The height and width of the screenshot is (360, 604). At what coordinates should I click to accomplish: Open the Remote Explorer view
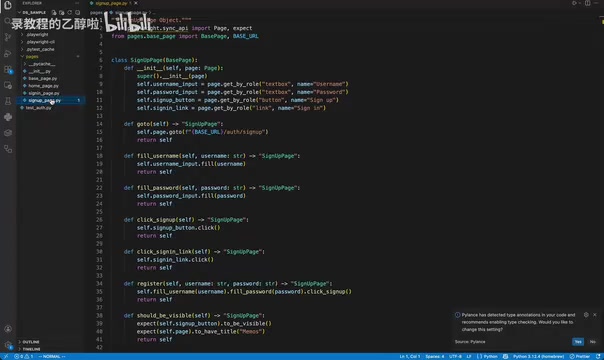pyautogui.click(x=8, y=85)
